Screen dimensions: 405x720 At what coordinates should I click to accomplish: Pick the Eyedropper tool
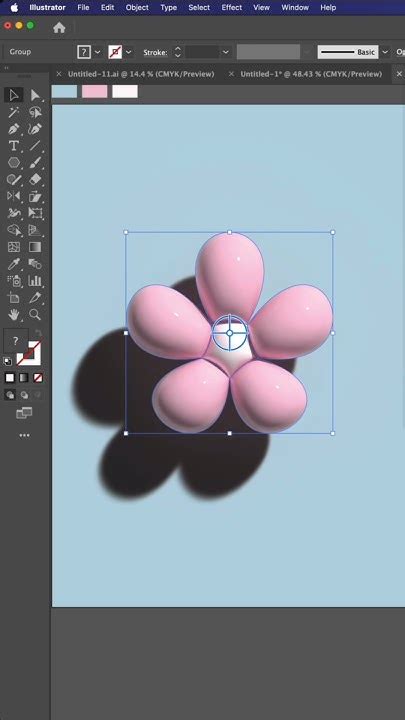click(x=14, y=264)
